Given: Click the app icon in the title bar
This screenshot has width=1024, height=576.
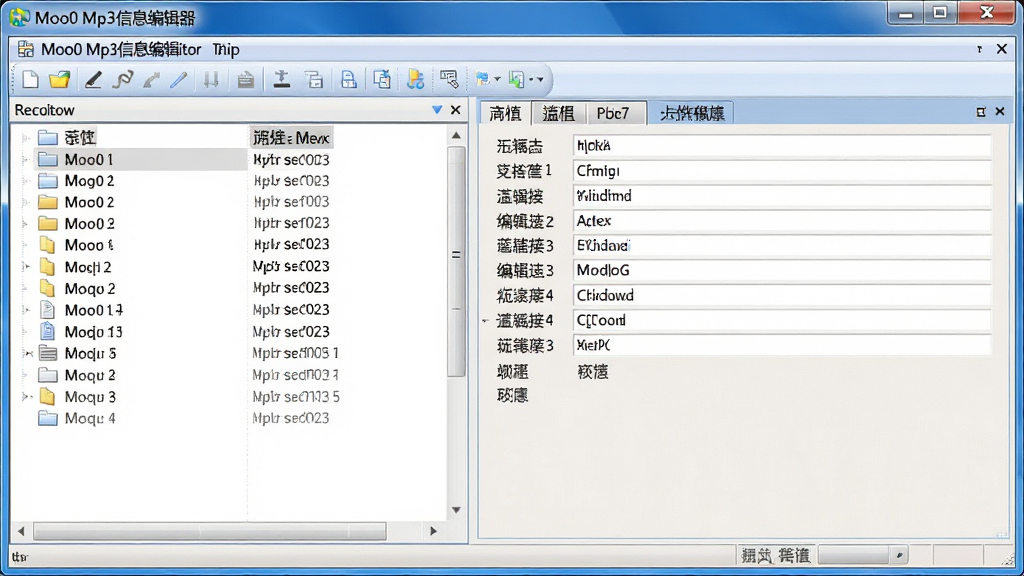Looking at the screenshot, I should pos(20,18).
